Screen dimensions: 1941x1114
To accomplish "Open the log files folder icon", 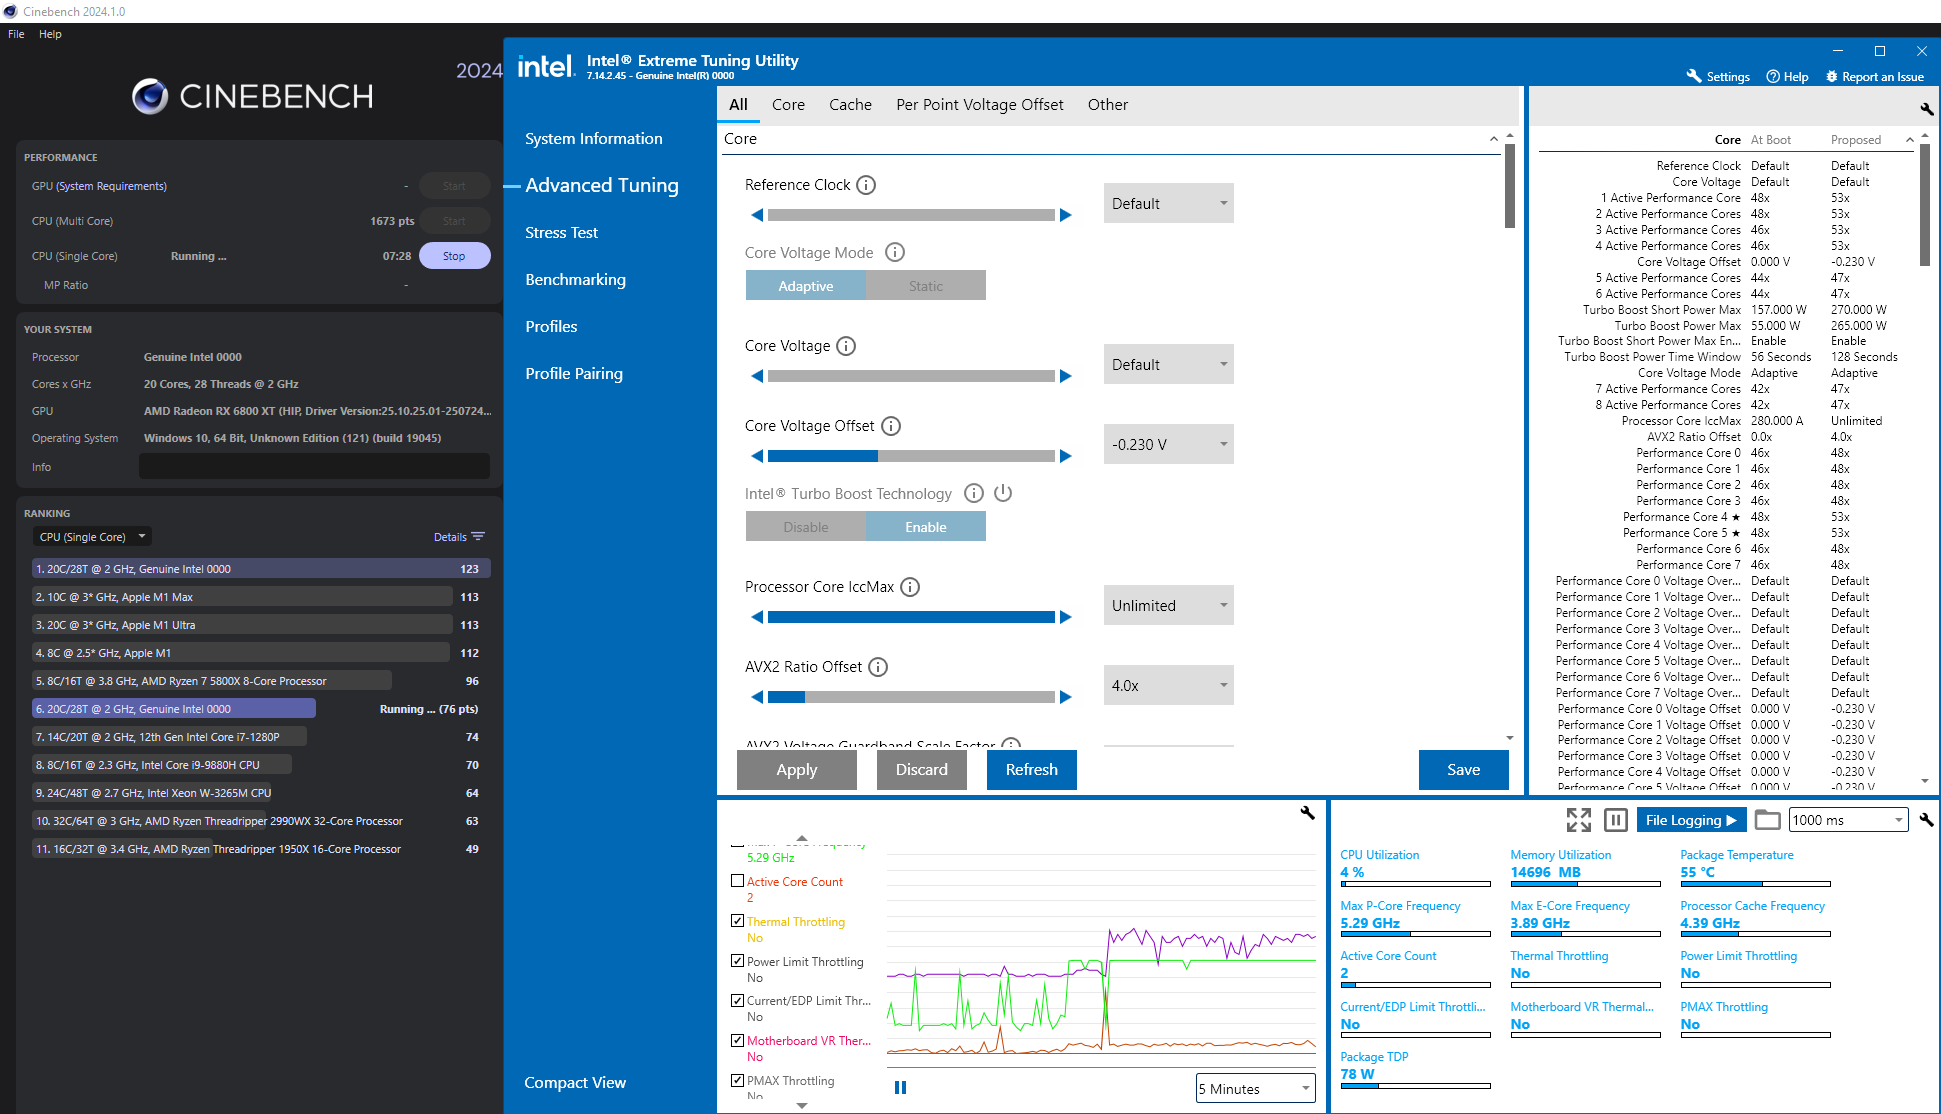I will point(1767,820).
